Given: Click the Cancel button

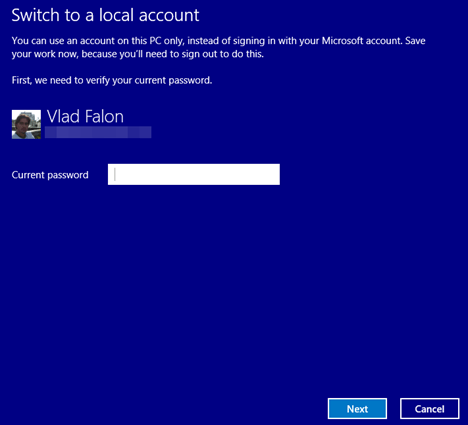Looking at the screenshot, I should [x=430, y=409].
